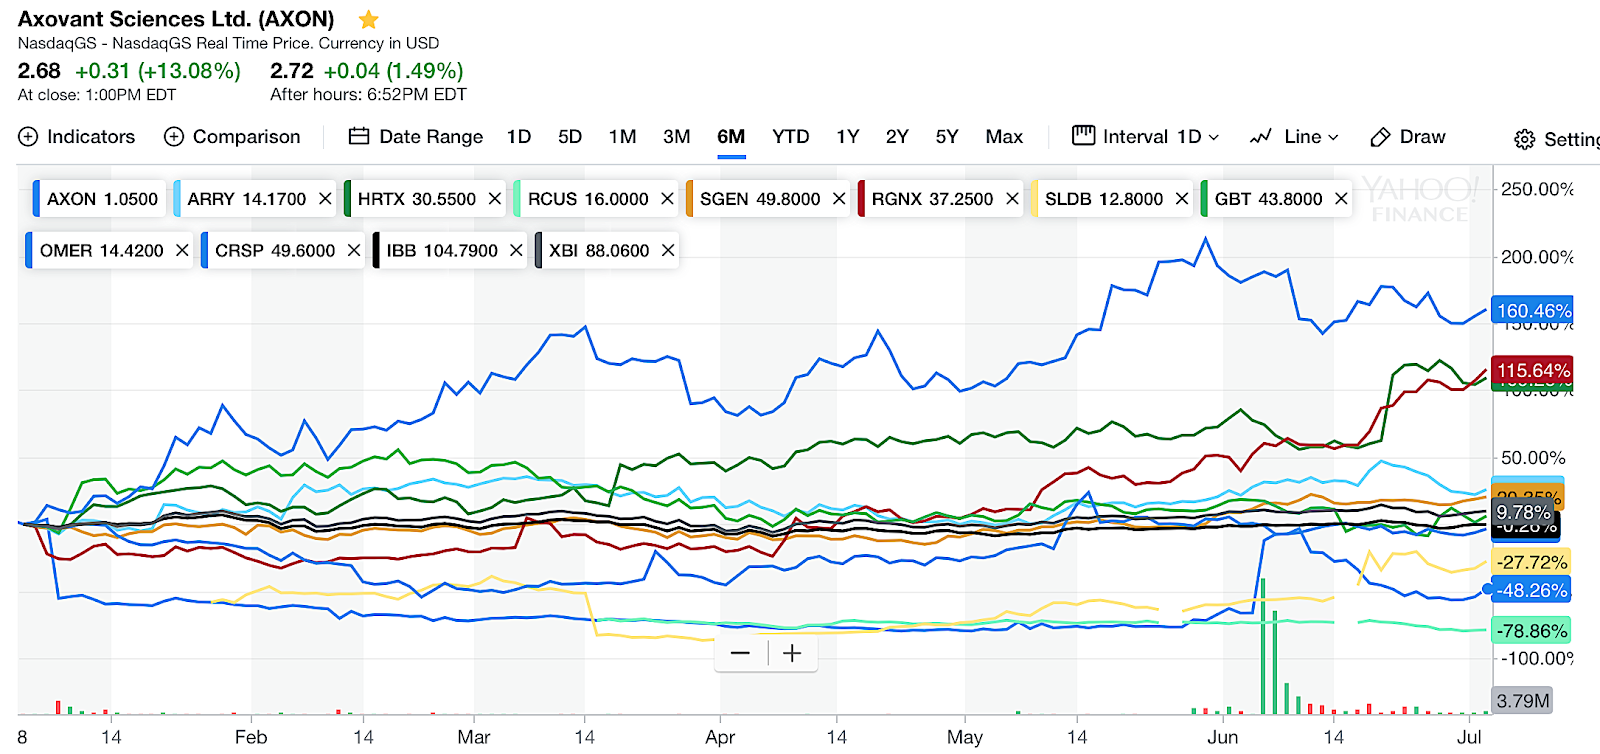1600x754 pixels.
Task: Select the YTD range
Action: click(x=791, y=137)
